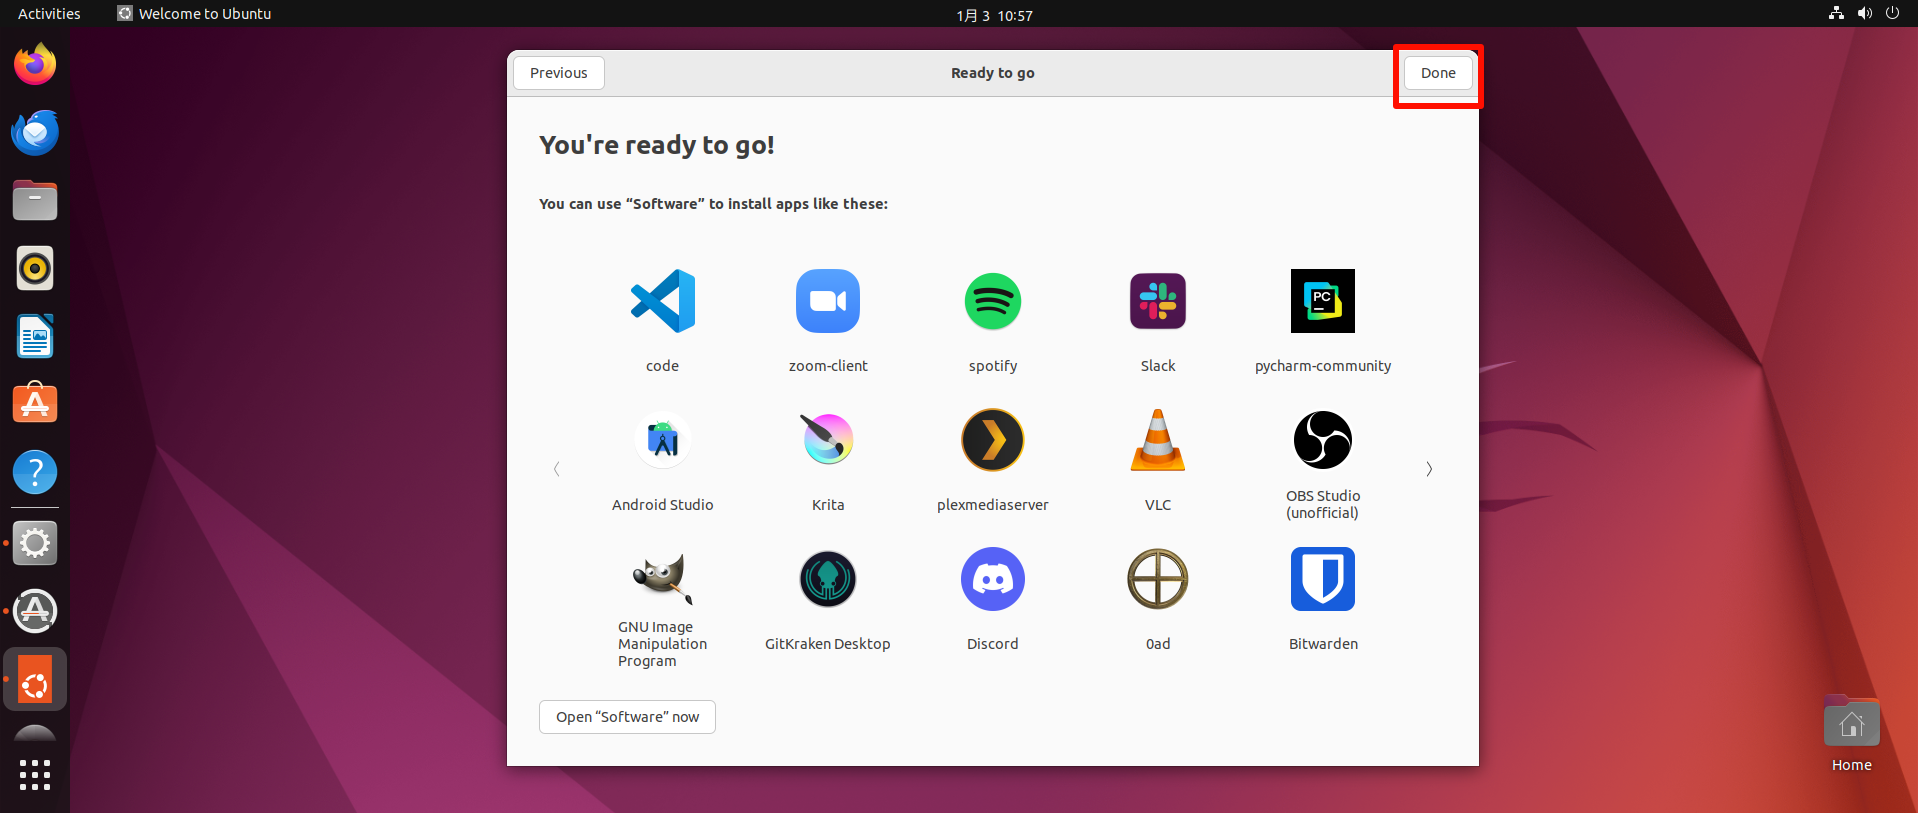Image resolution: width=1918 pixels, height=813 pixels.
Task: Select the OBS Studio icon
Action: (x=1323, y=440)
